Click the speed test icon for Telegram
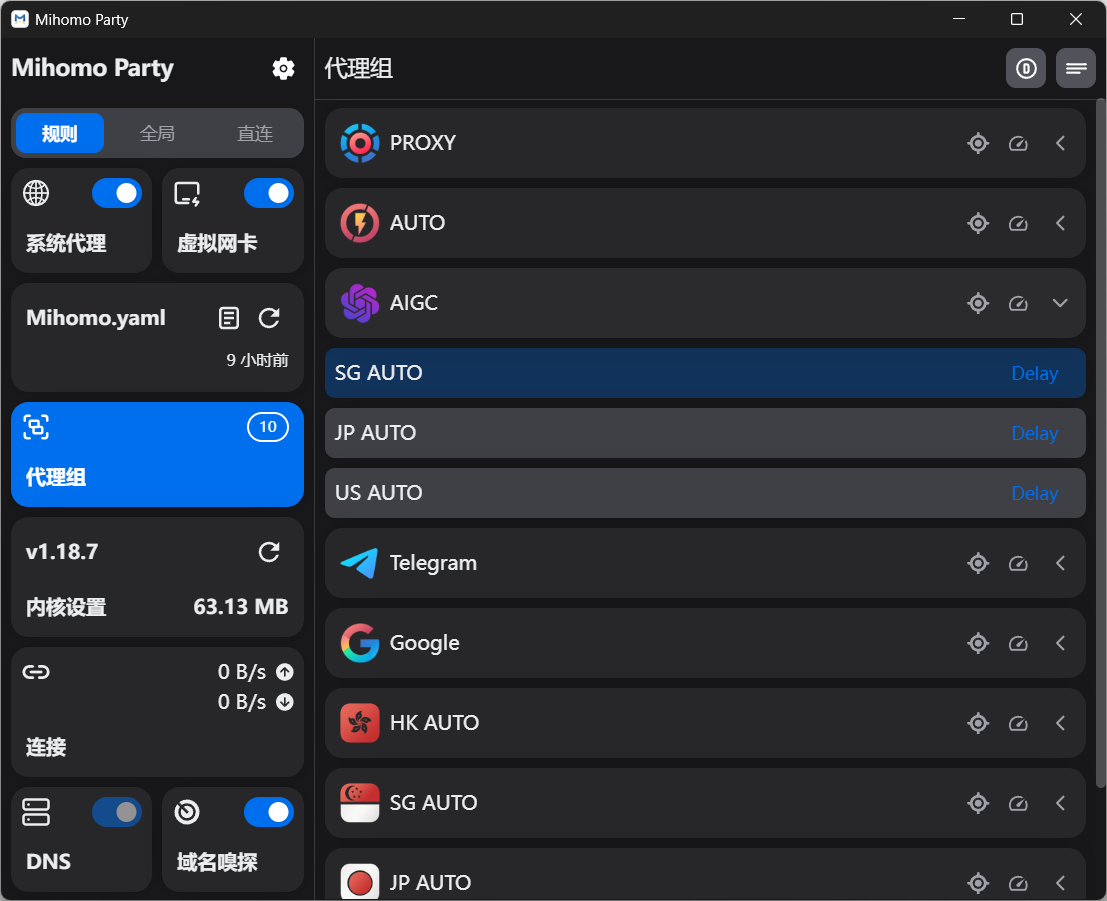1107x901 pixels. click(1018, 563)
